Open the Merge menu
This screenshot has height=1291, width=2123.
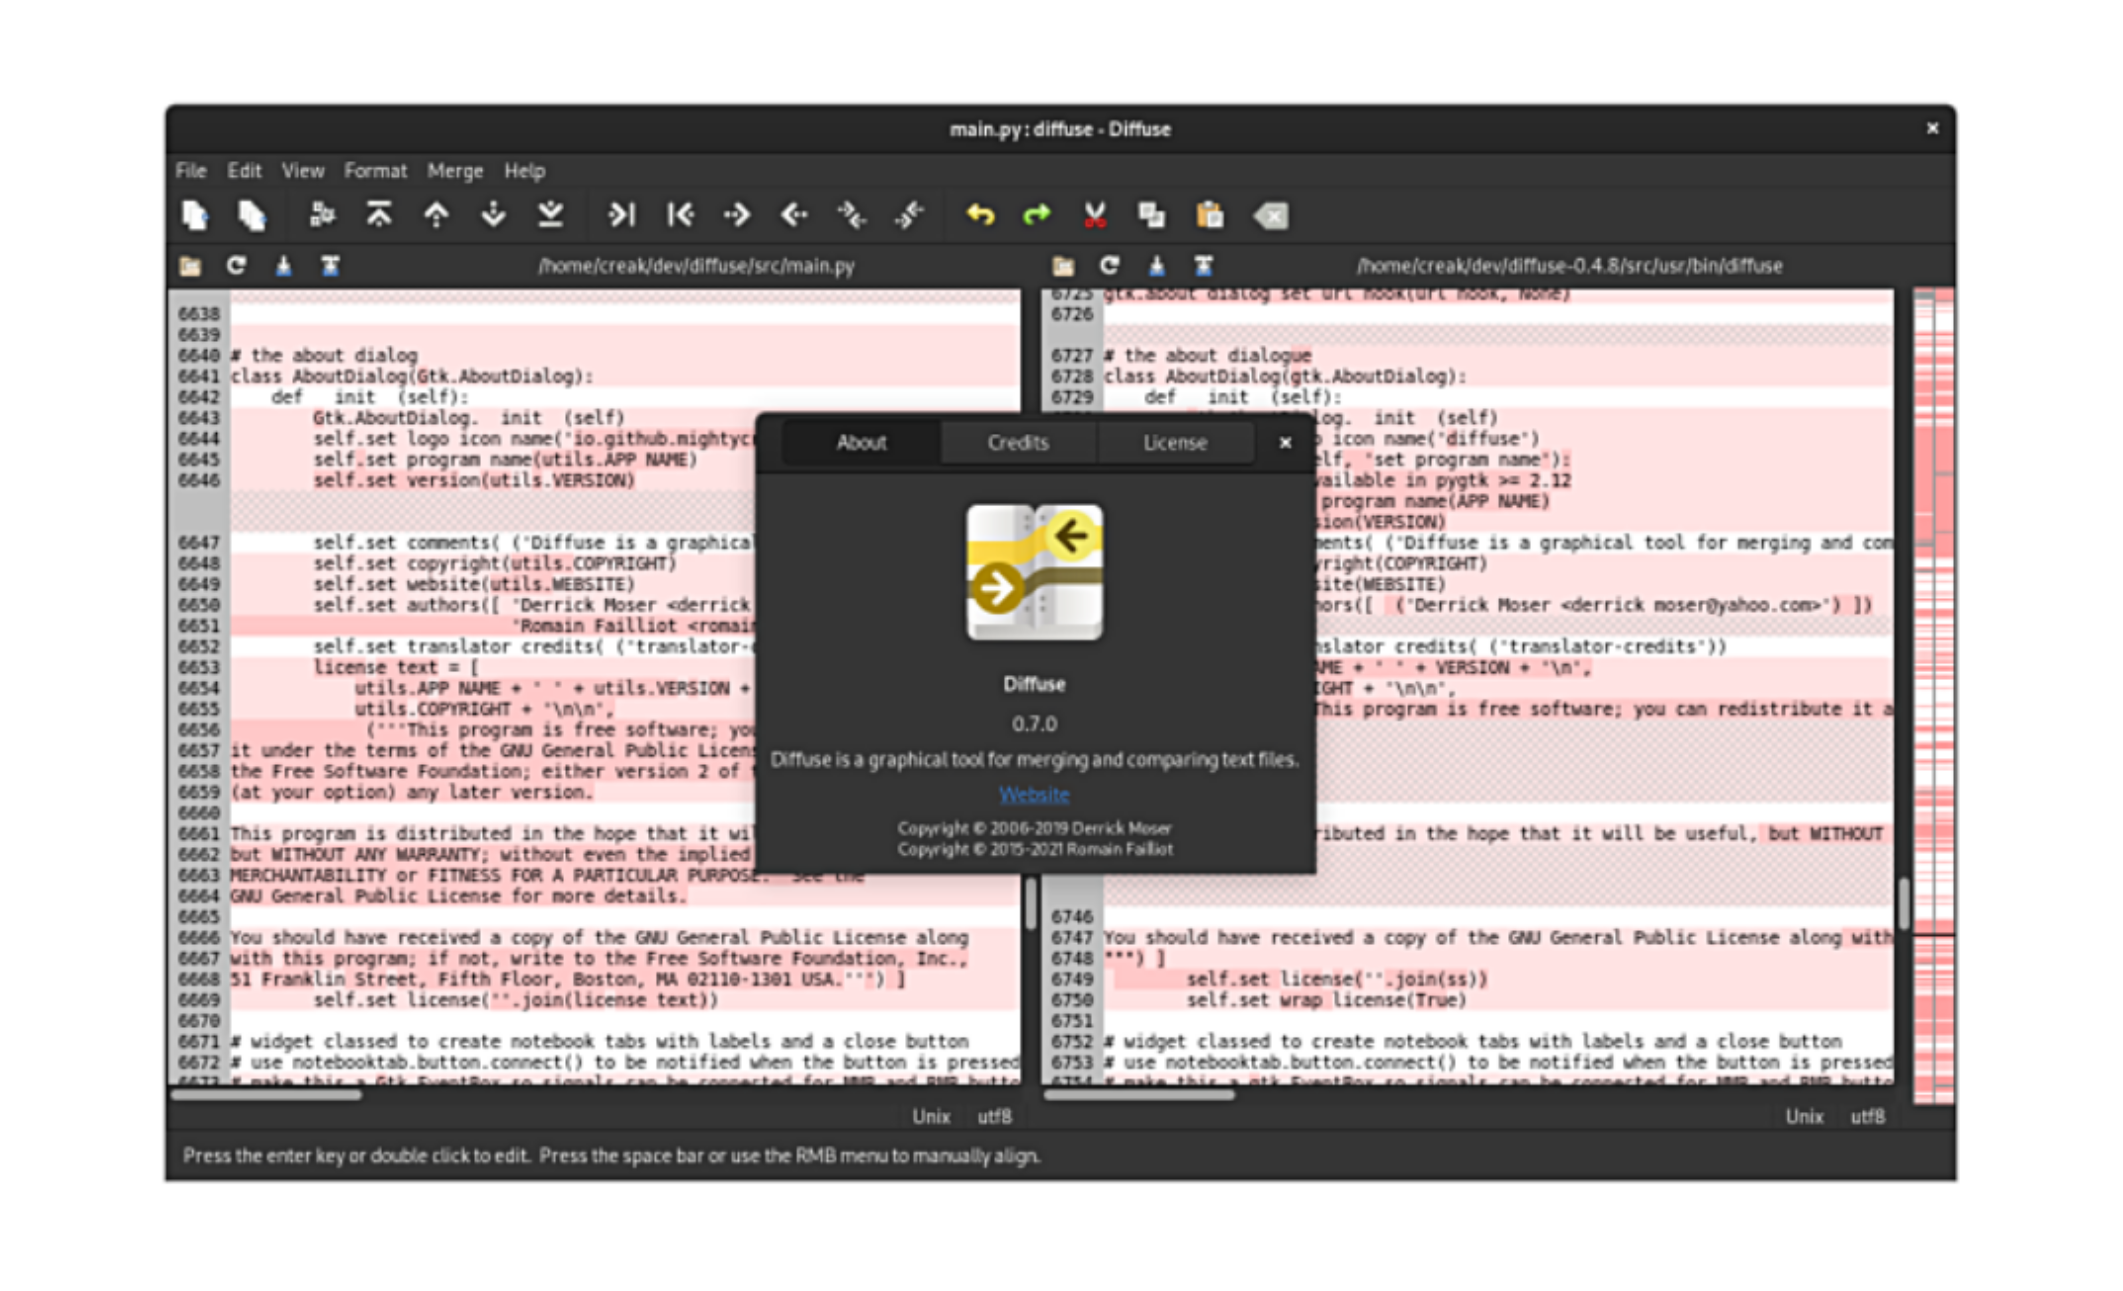coord(455,171)
